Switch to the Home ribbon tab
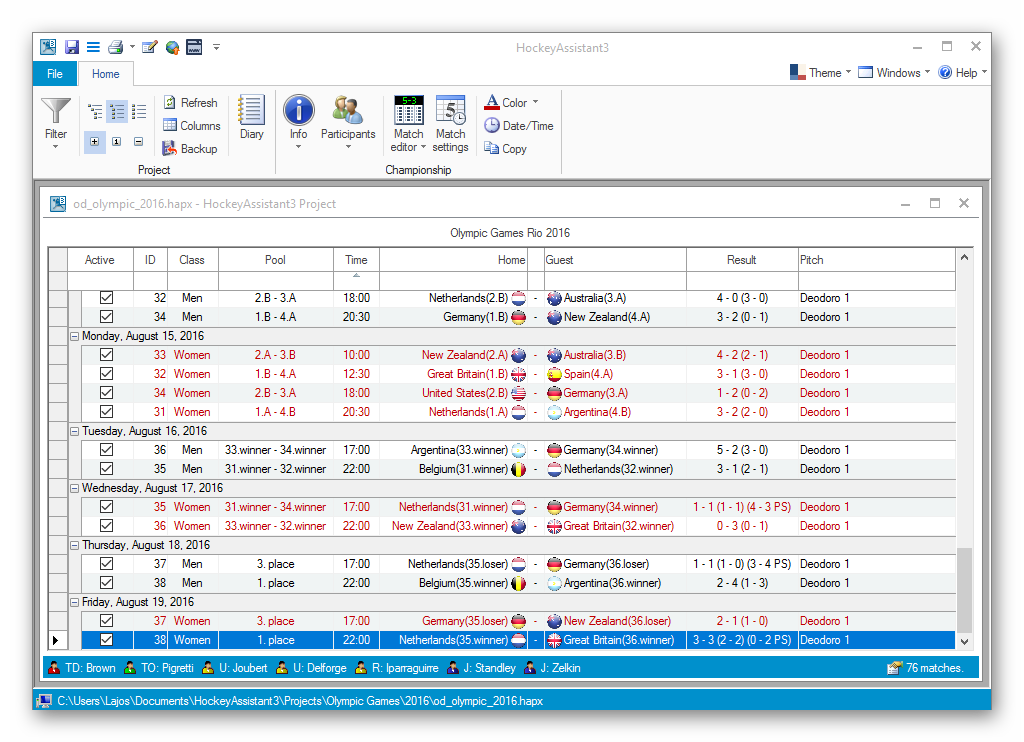The width and height of the screenshot is (1024, 742). [106, 74]
